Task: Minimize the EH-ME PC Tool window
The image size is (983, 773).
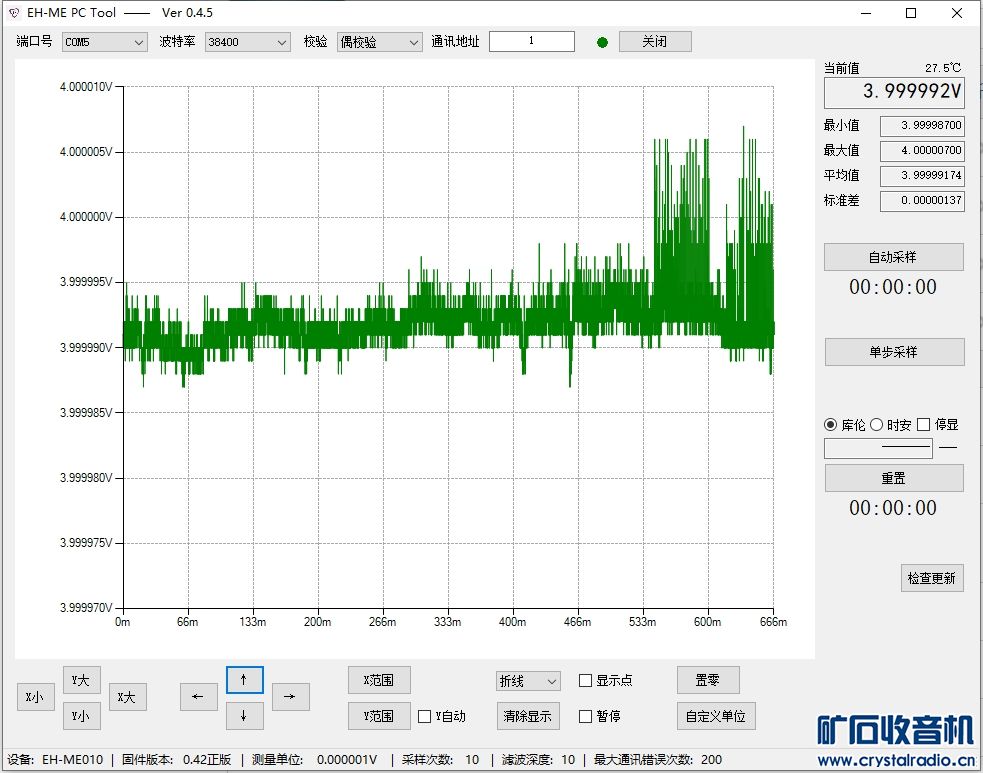Action: click(x=866, y=13)
